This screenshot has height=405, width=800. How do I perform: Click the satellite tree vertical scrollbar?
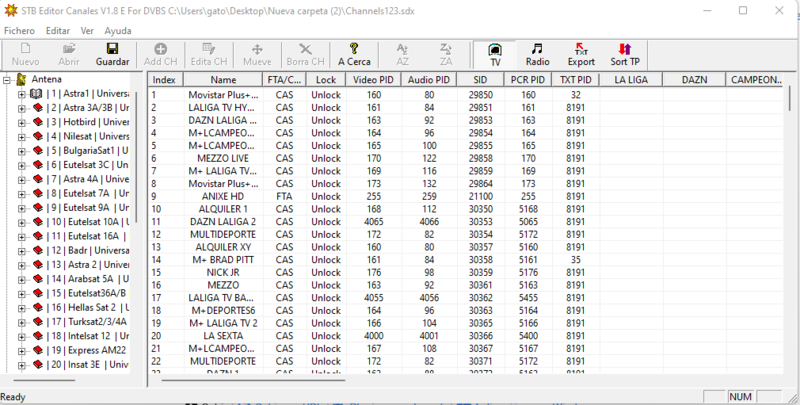click(136, 156)
